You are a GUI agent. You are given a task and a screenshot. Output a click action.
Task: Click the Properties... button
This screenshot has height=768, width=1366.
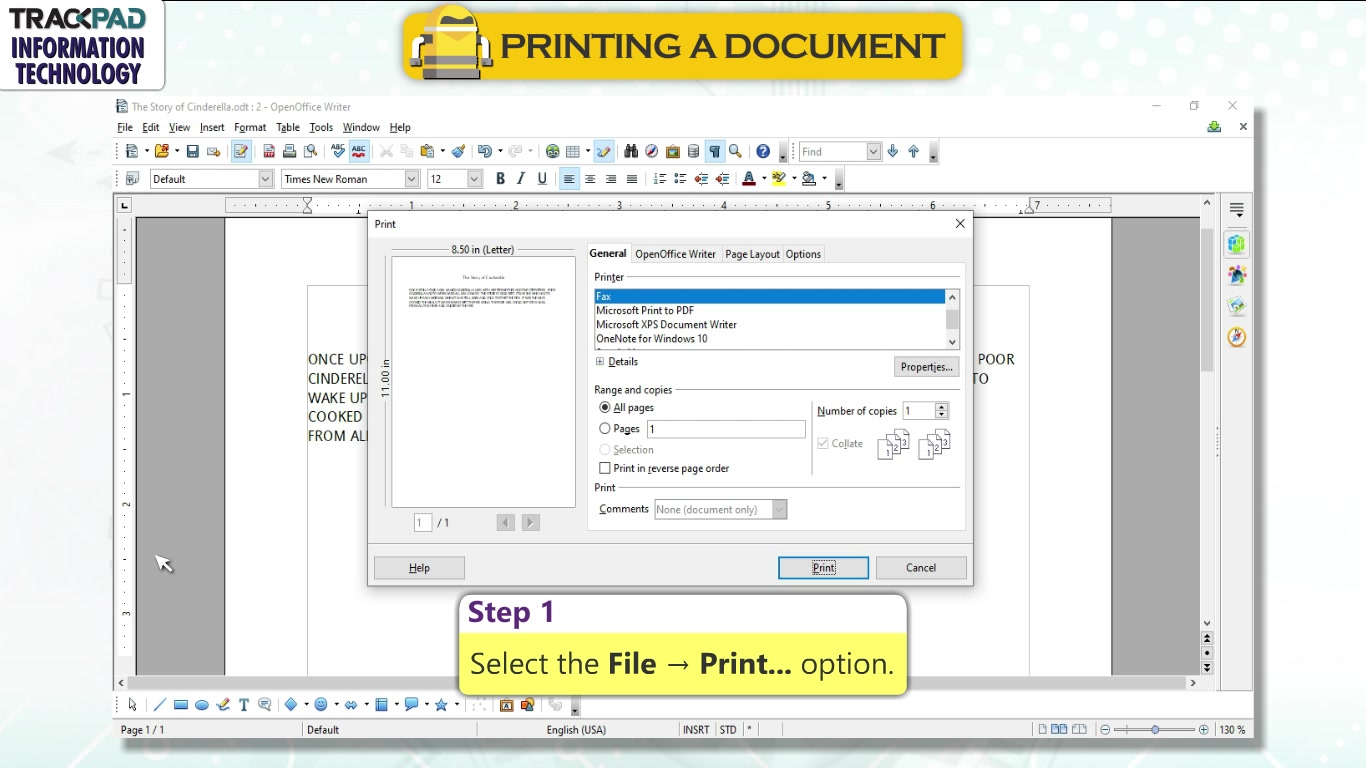[926, 367]
